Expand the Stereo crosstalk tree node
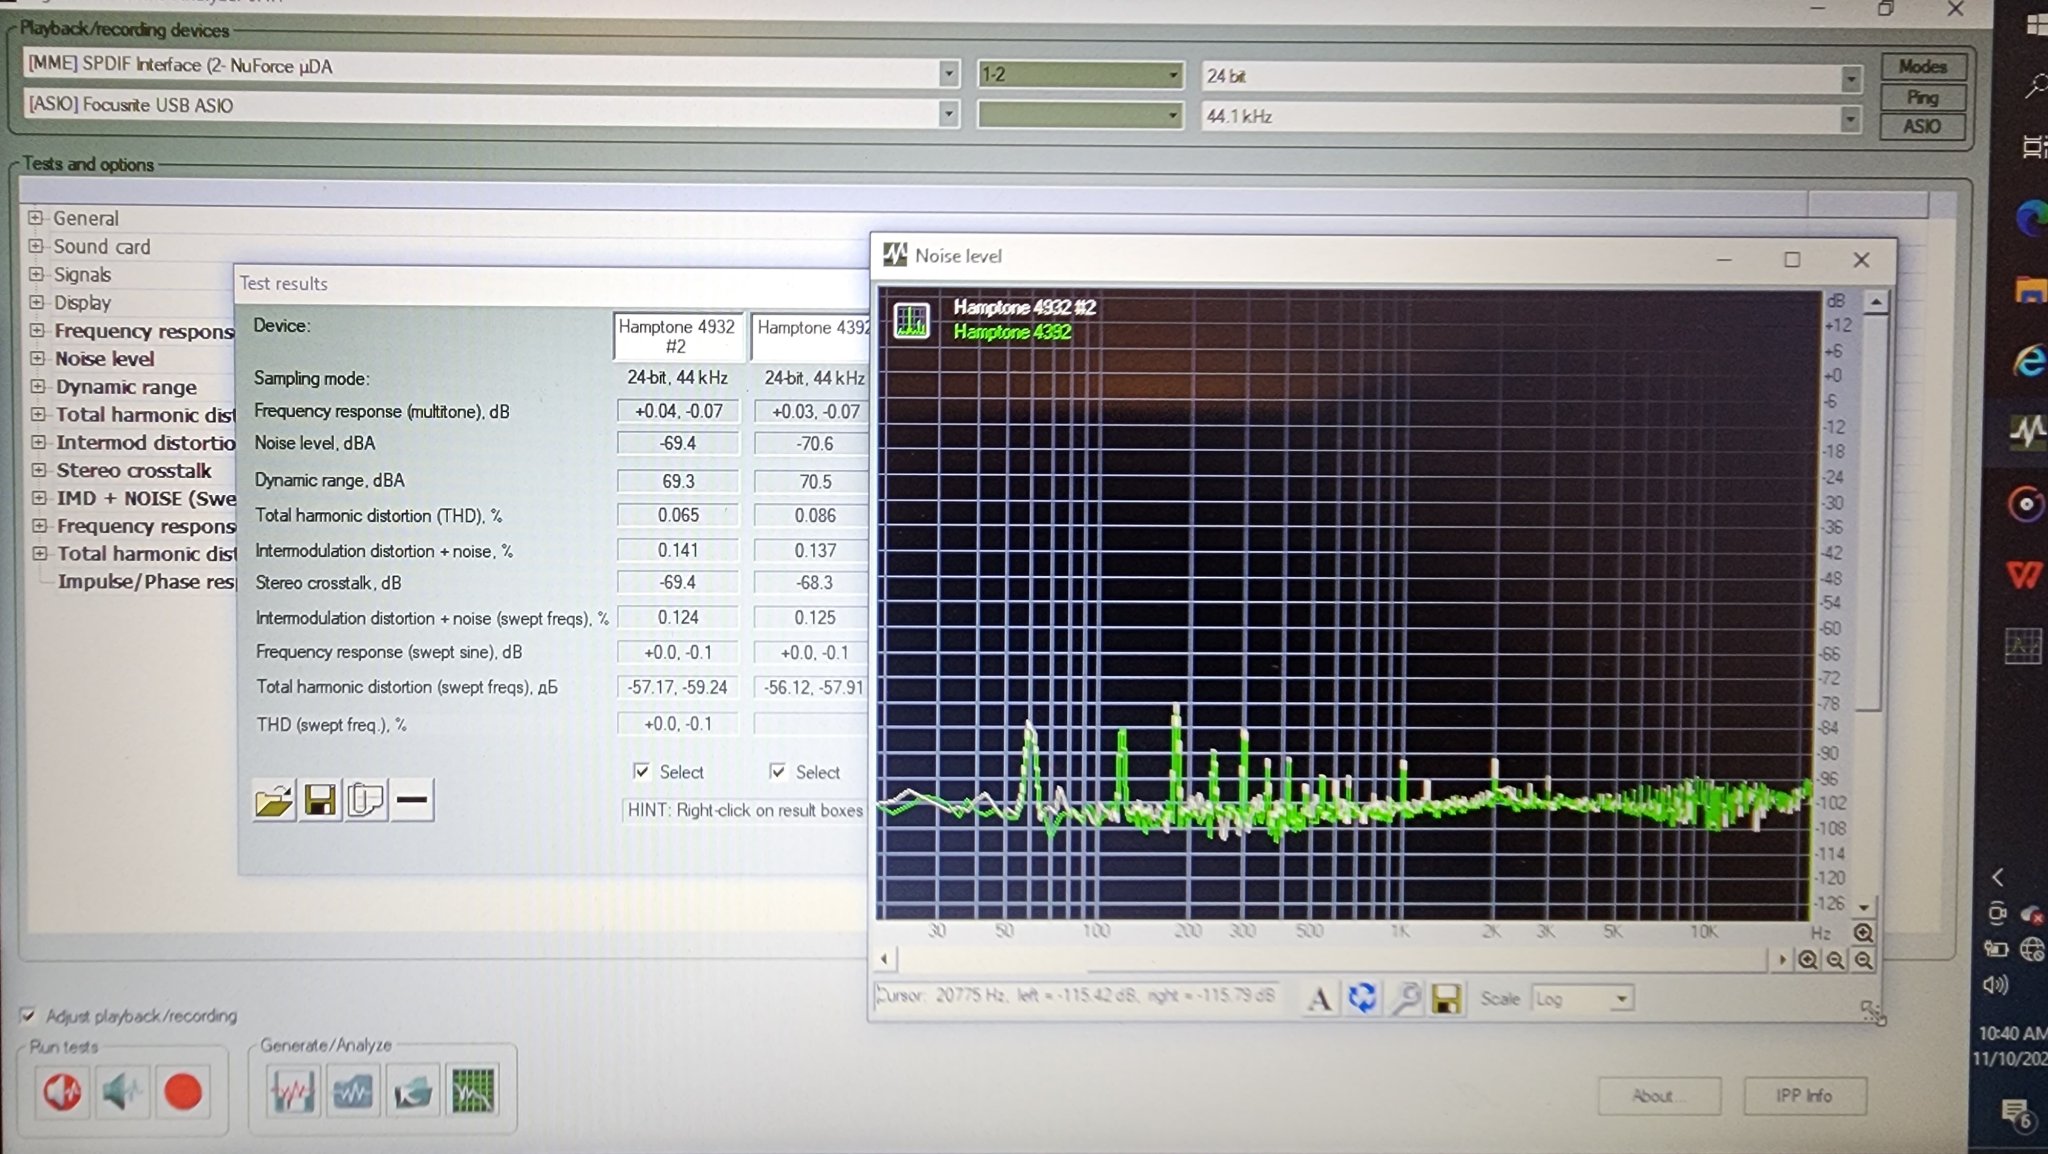2048x1154 pixels. click(x=38, y=469)
